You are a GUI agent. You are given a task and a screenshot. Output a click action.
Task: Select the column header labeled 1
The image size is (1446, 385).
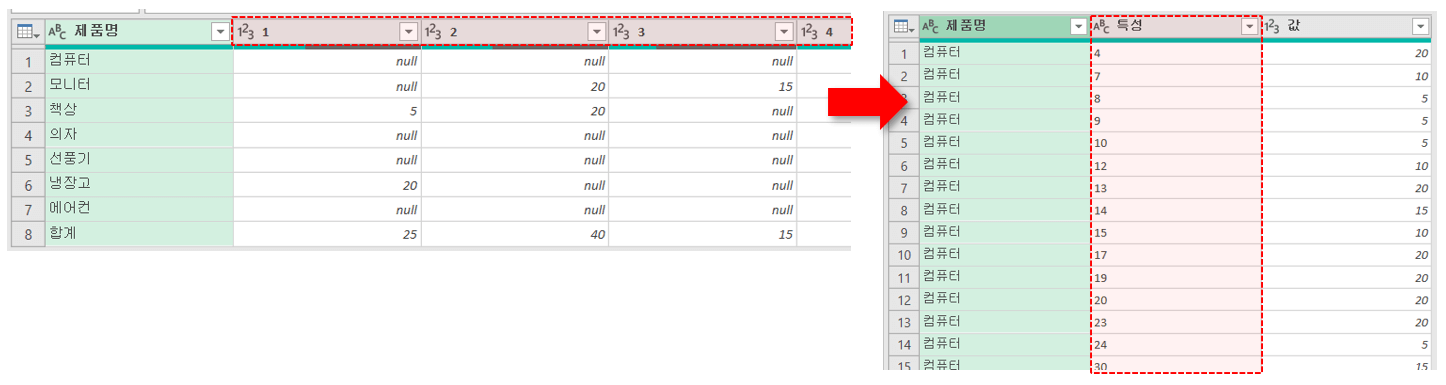[x=327, y=32]
